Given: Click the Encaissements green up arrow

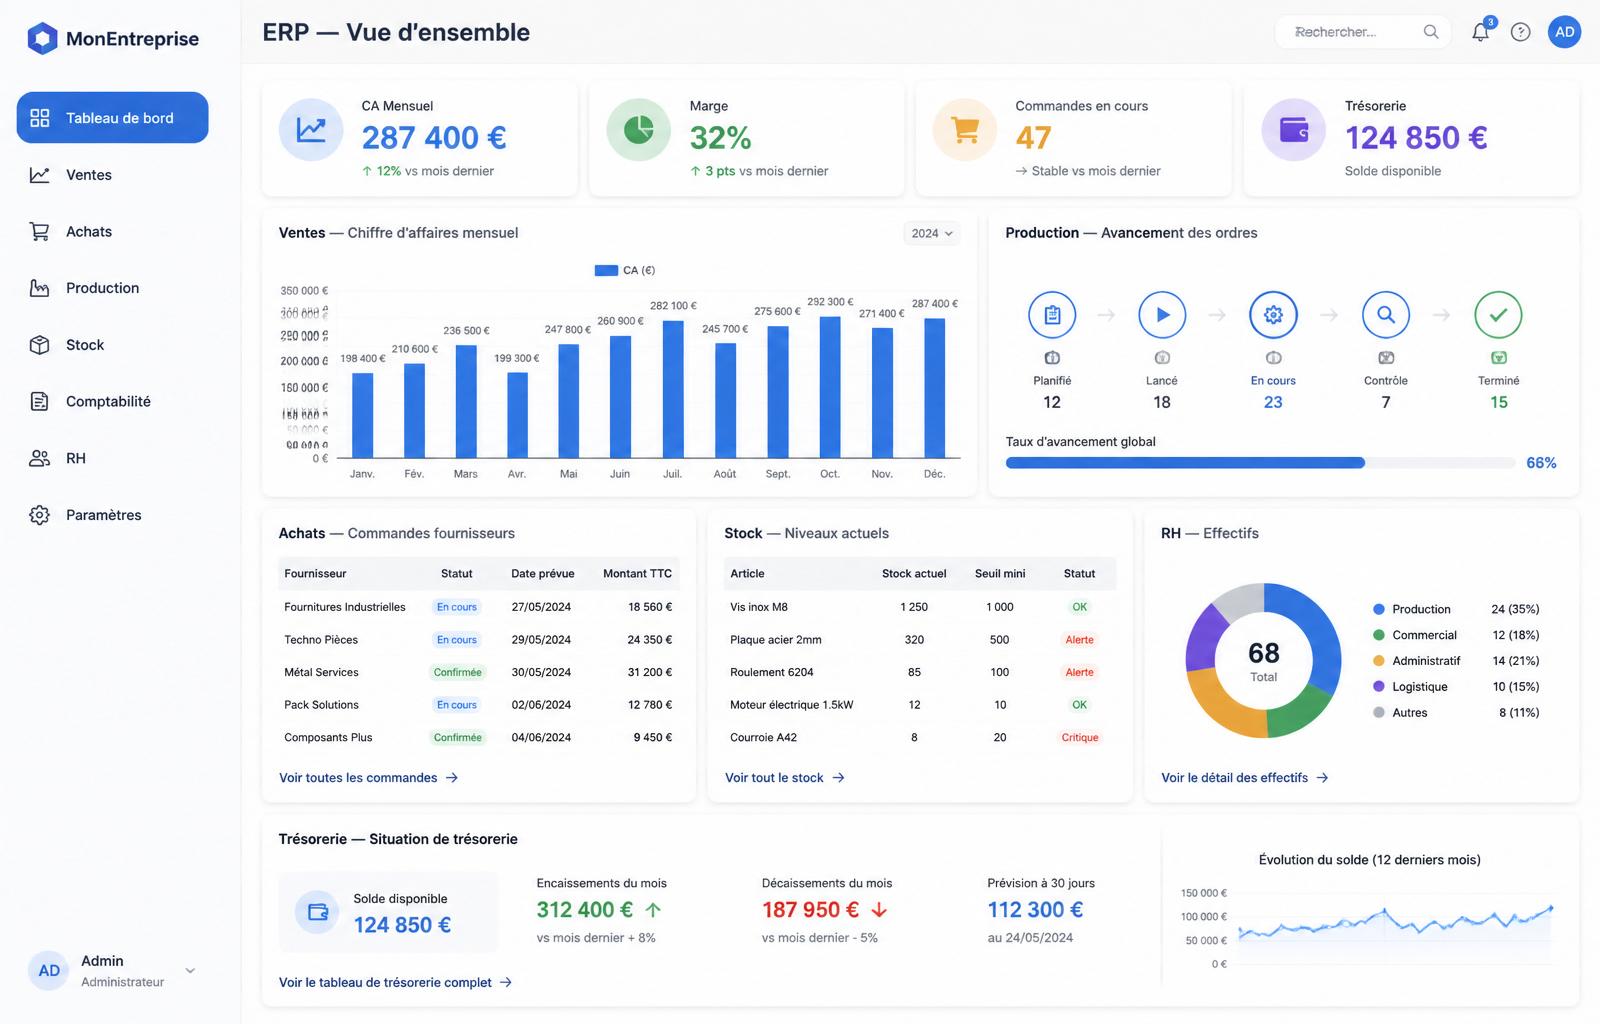Looking at the screenshot, I should 653,910.
